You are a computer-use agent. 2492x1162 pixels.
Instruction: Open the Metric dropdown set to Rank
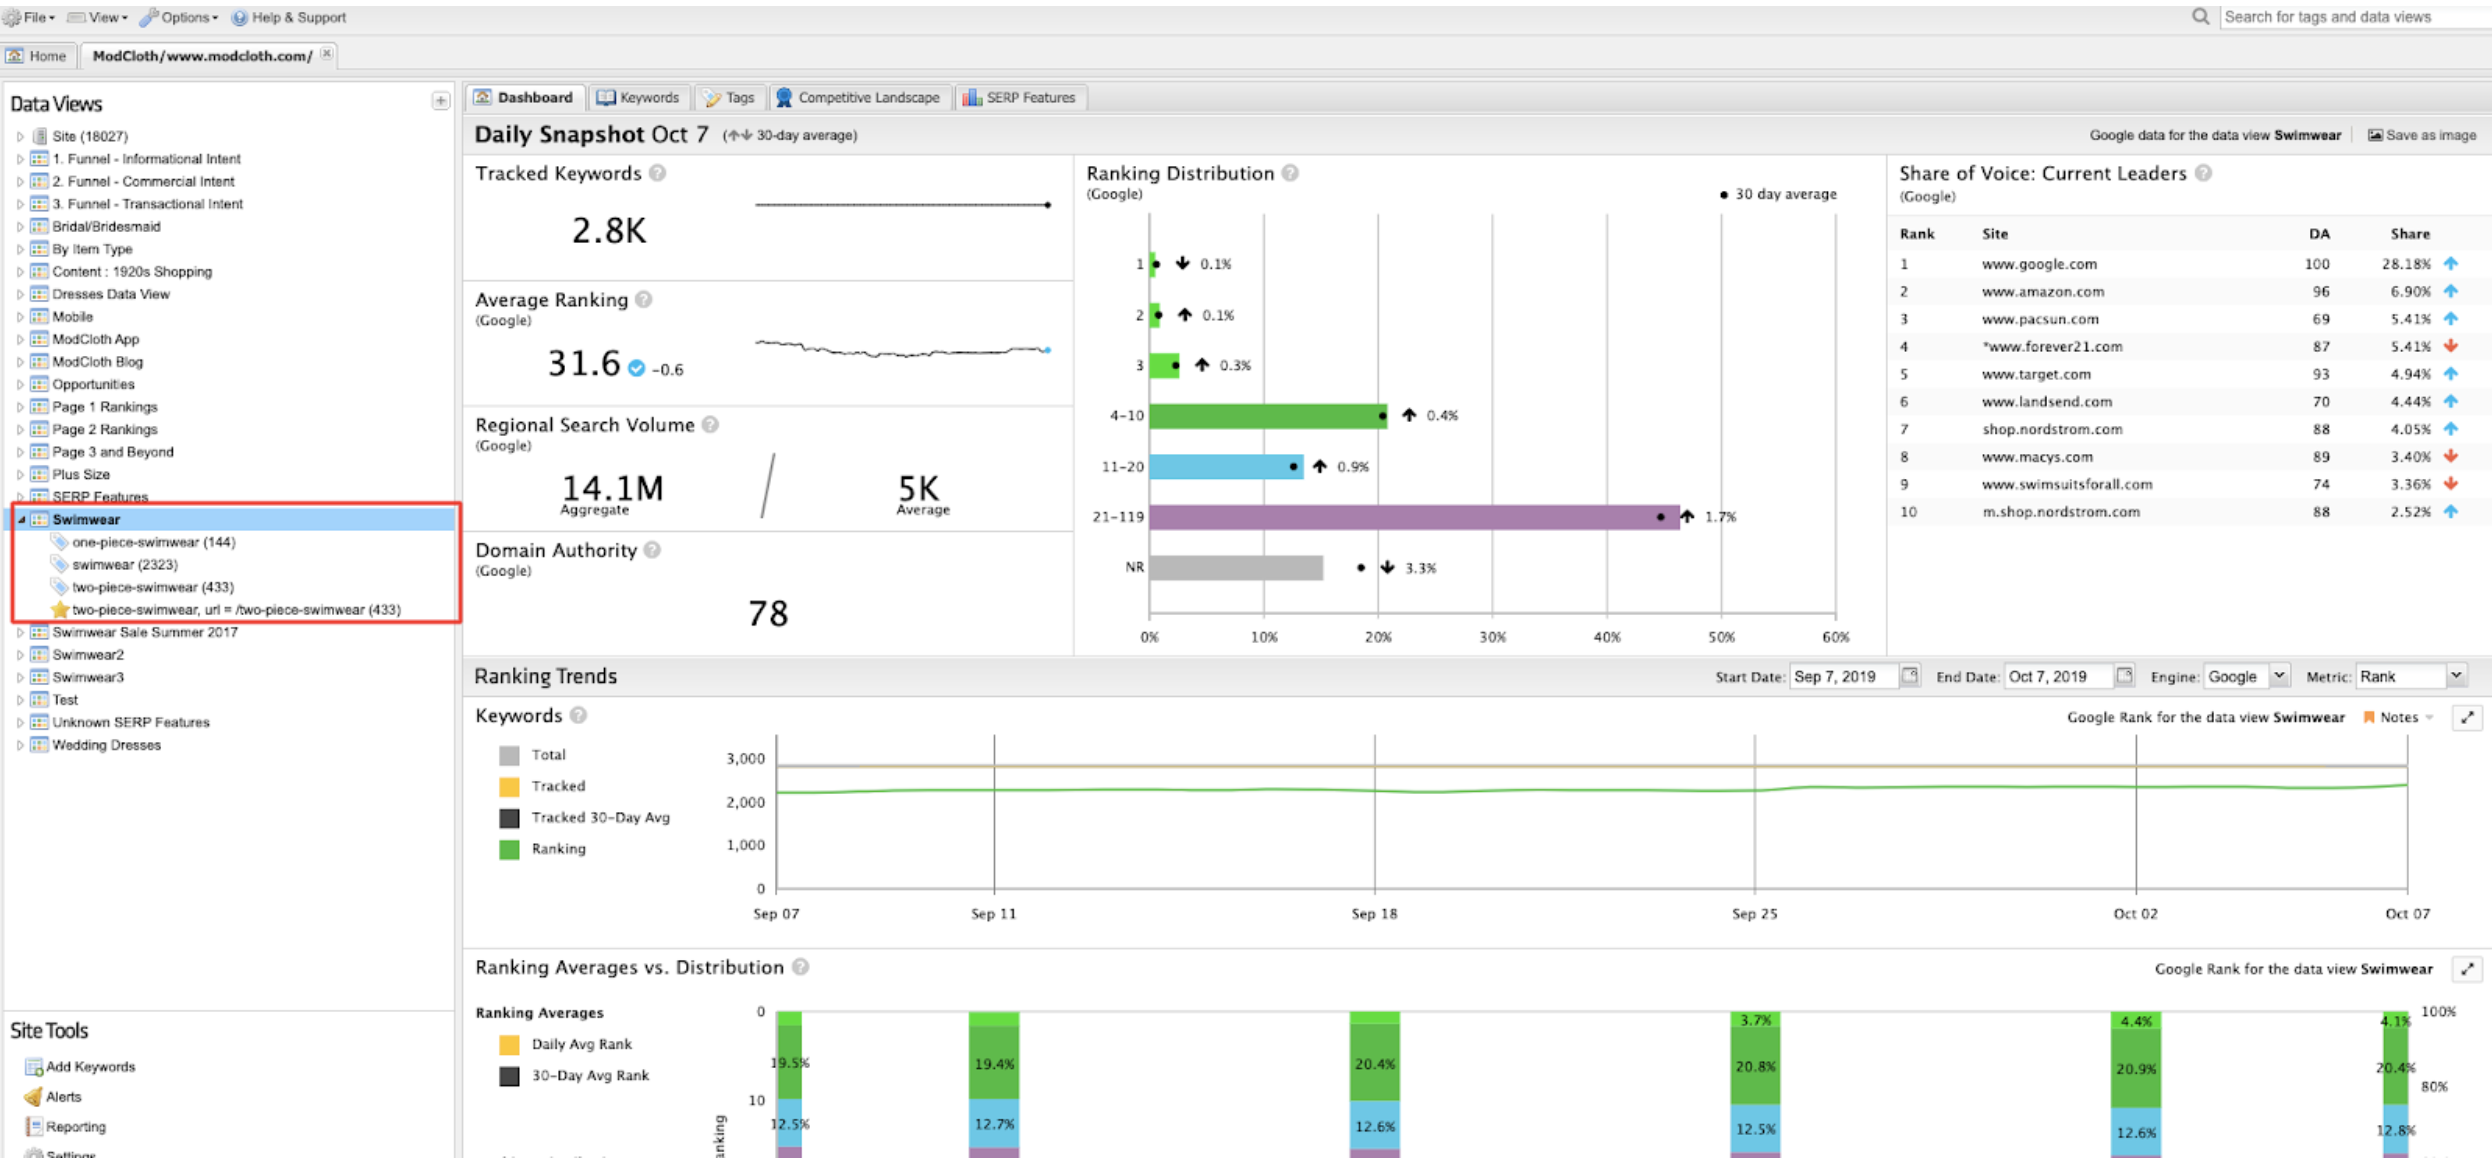click(2456, 676)
